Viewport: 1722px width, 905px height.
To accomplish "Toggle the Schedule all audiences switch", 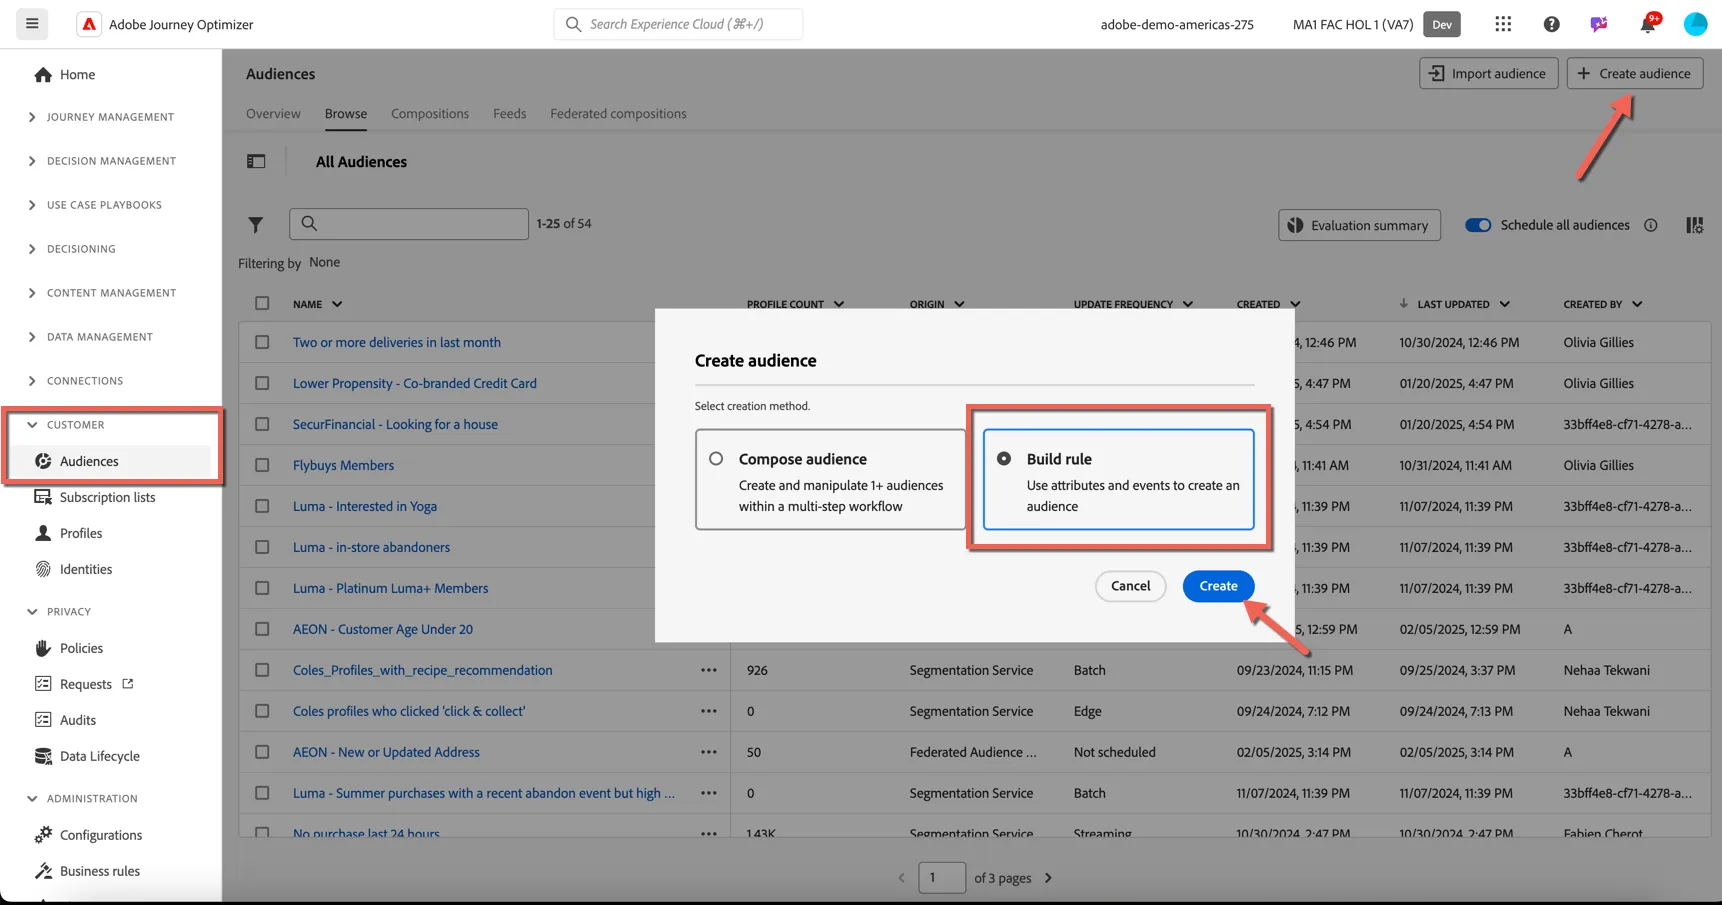I will pyautogui.click(x=1478, y=225).
